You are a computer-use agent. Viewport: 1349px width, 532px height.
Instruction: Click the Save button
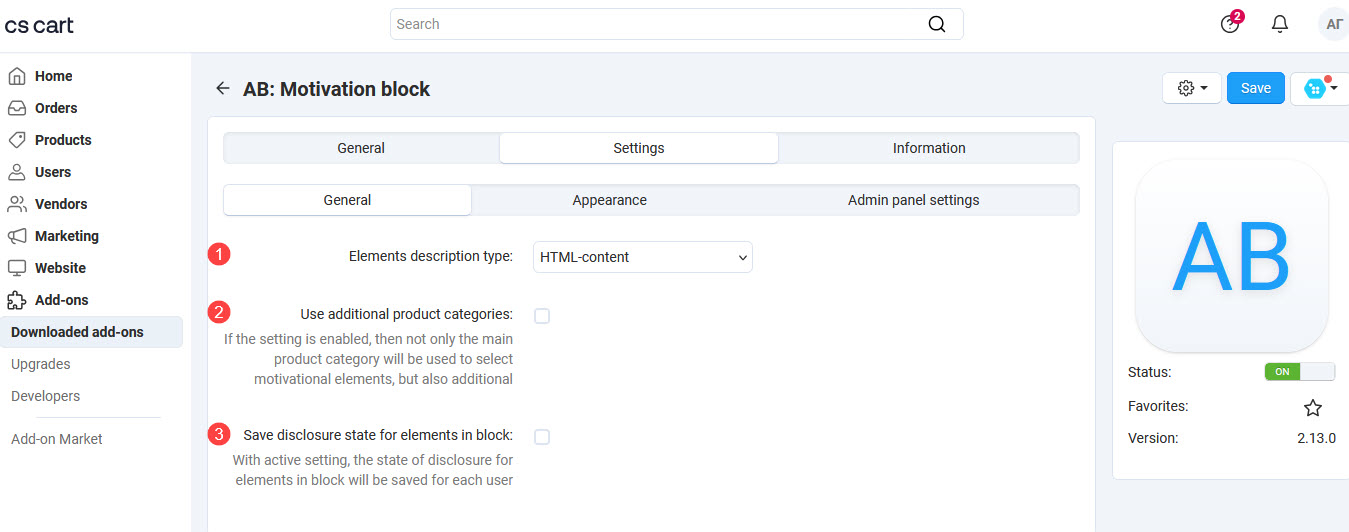tap(1256, 88)
